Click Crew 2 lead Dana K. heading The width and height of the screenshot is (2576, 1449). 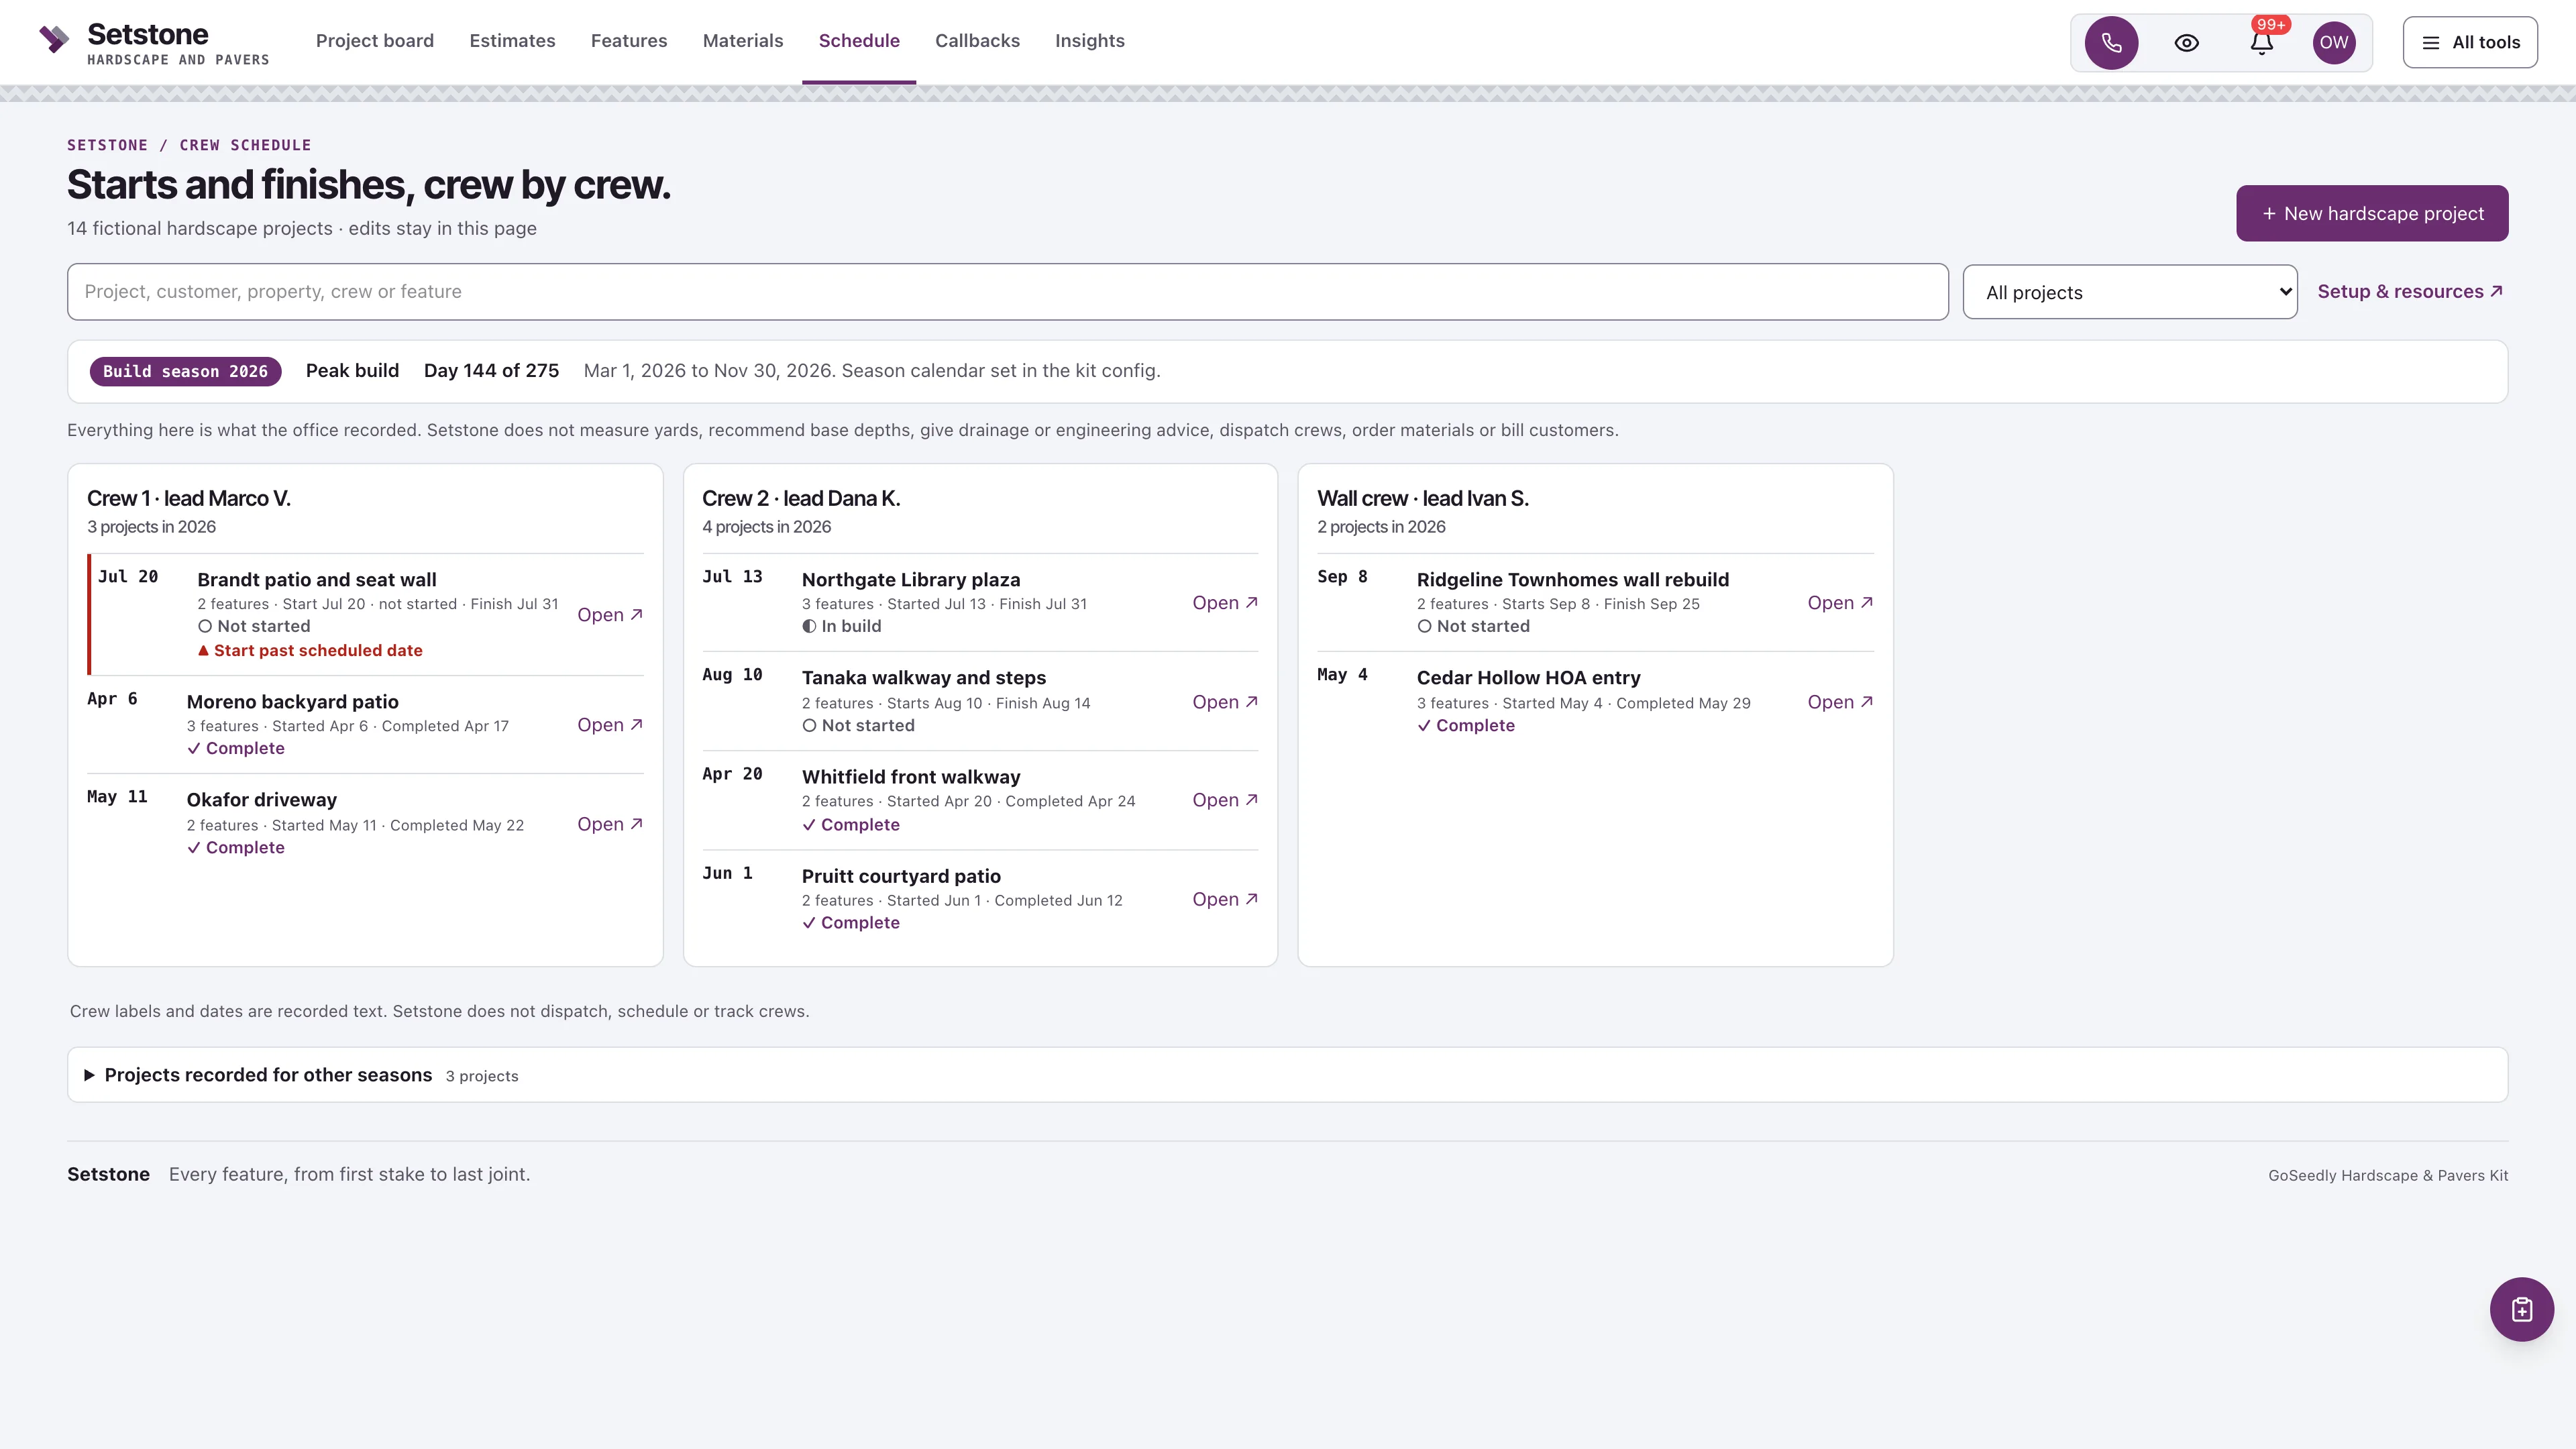pos(801,498)
